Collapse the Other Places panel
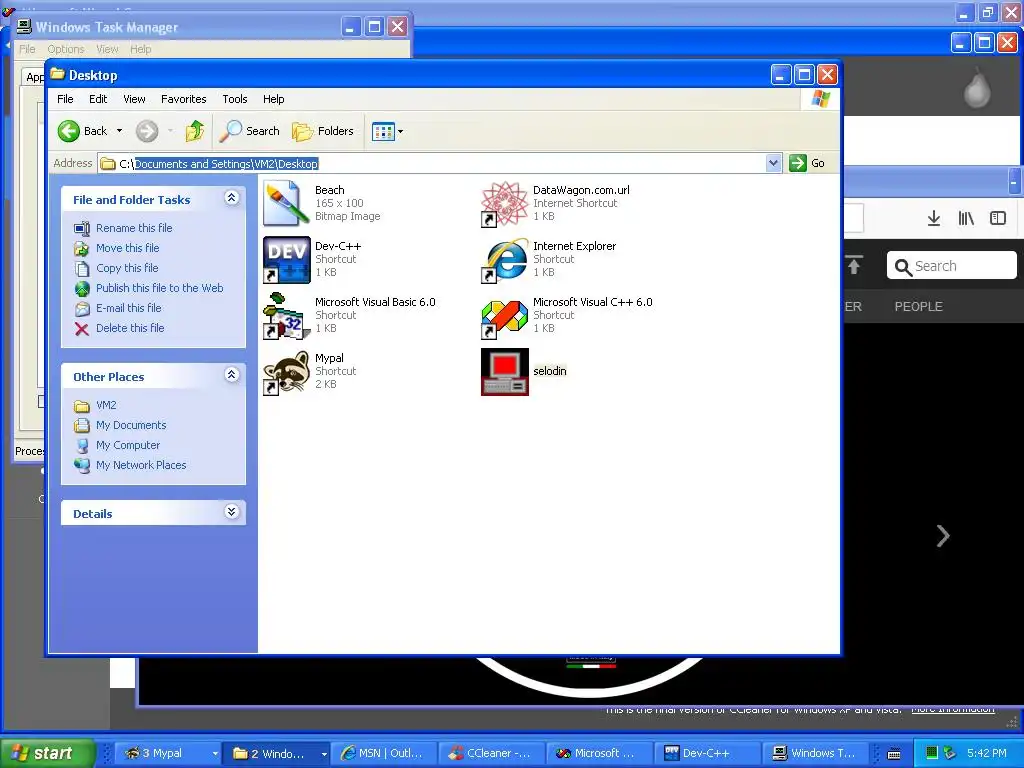This screenshot has height=768, width=1024. [x=232, y=375]
